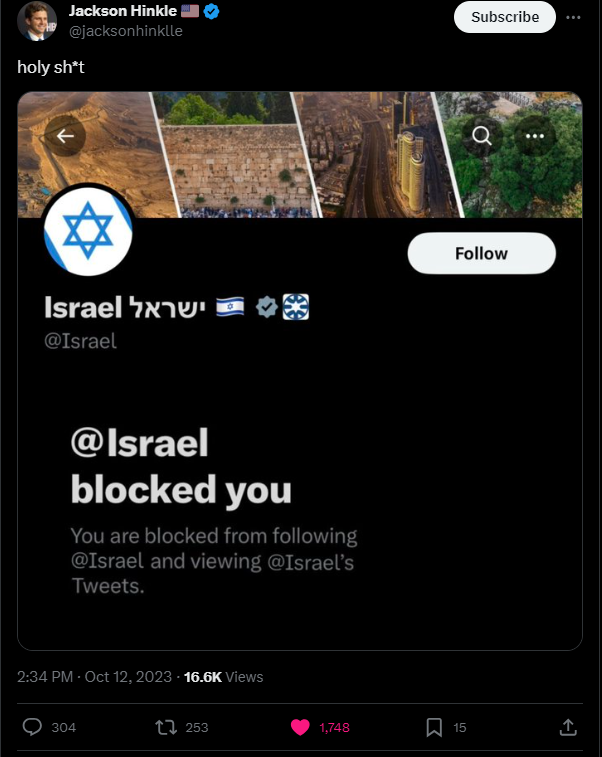The image size is (602, 757).
Task: Click Jackson Hinkle's profile avatar
Action: pos(37,21)
